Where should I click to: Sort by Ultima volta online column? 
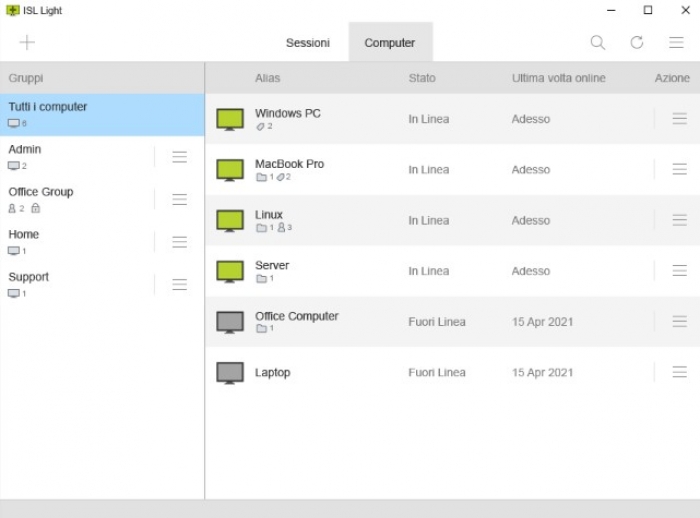558,78
